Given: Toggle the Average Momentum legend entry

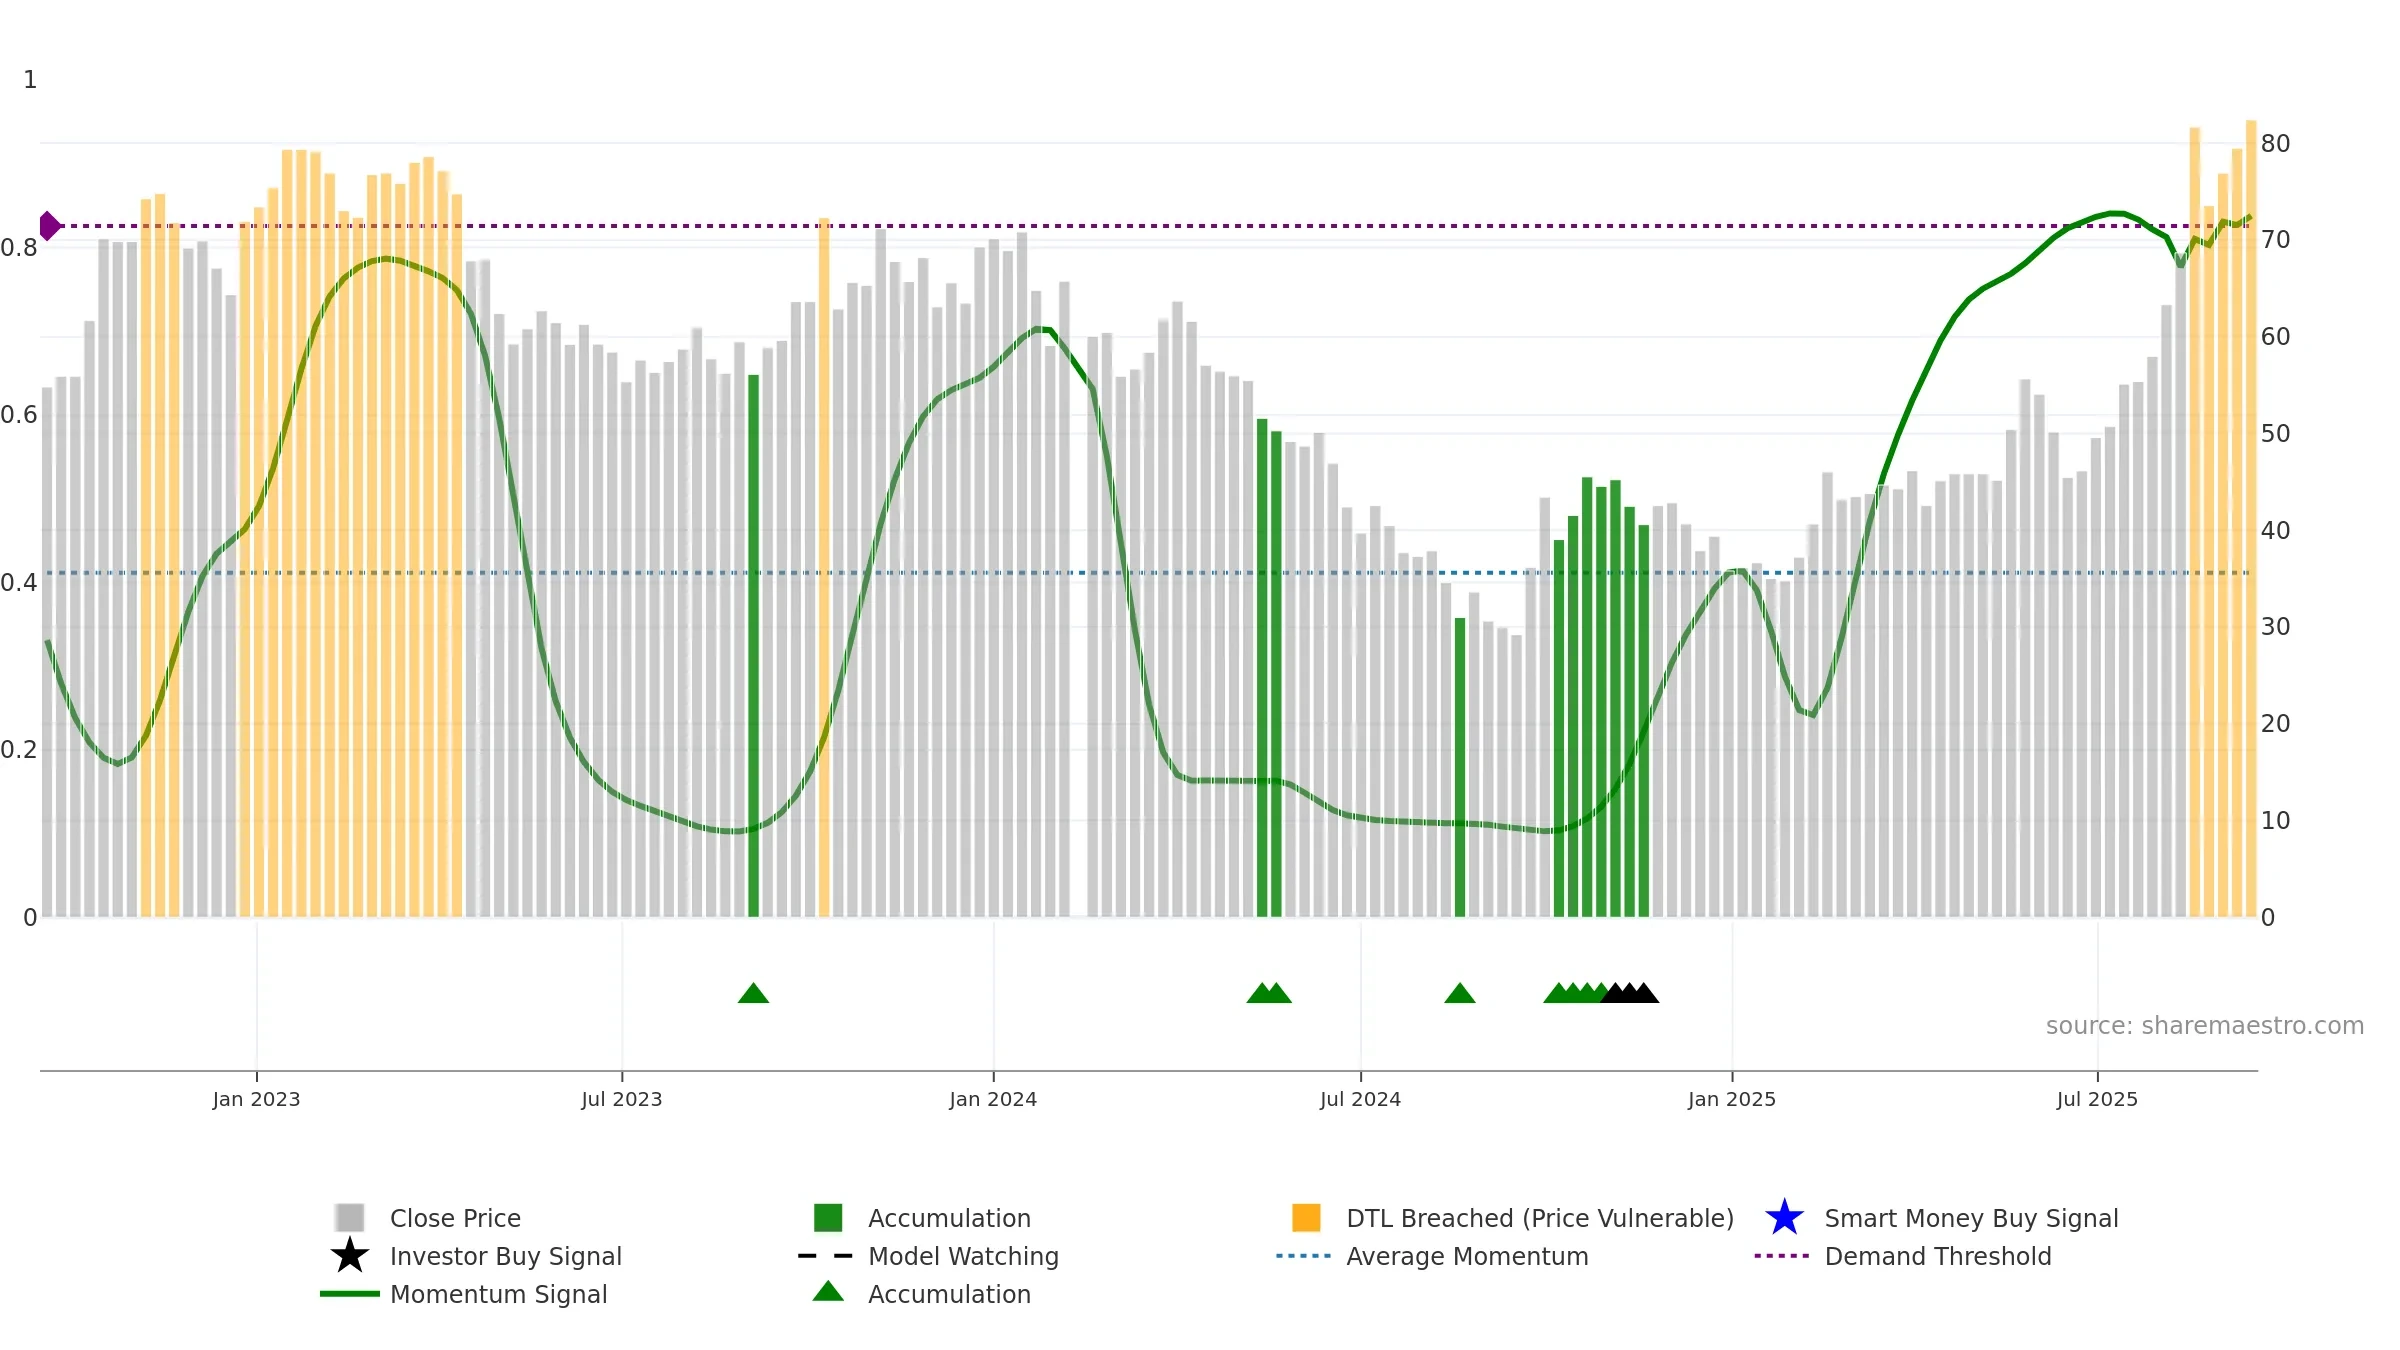Looking at the screenshot, I should [x=1467, y=1256].
